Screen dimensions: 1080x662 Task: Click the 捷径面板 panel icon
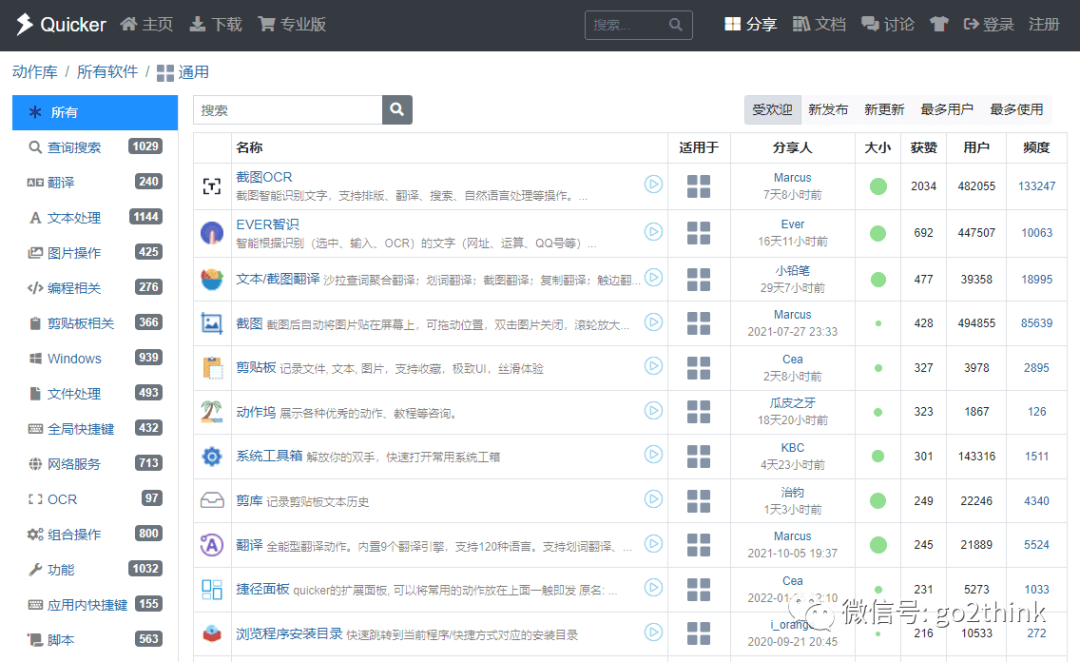pos(212,589)
